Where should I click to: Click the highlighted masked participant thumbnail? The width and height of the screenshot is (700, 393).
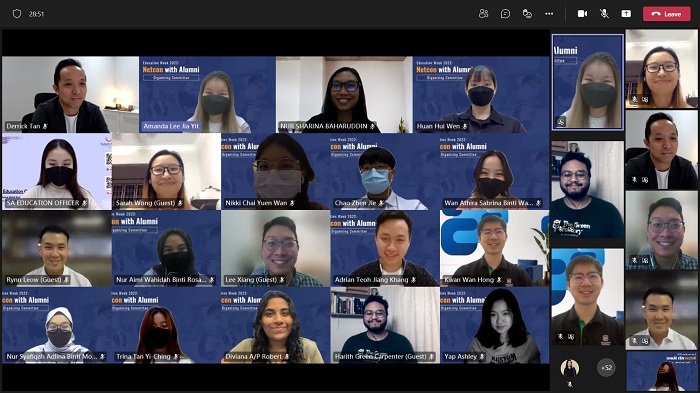point(588,82)
